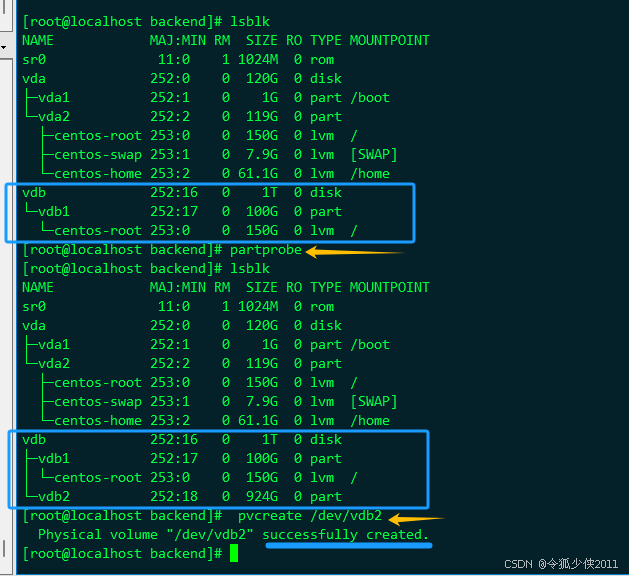Click the 'vdb2' partition name
This screenshot has width=629, height=576.
pyautogui.click(x=54, y=497)
